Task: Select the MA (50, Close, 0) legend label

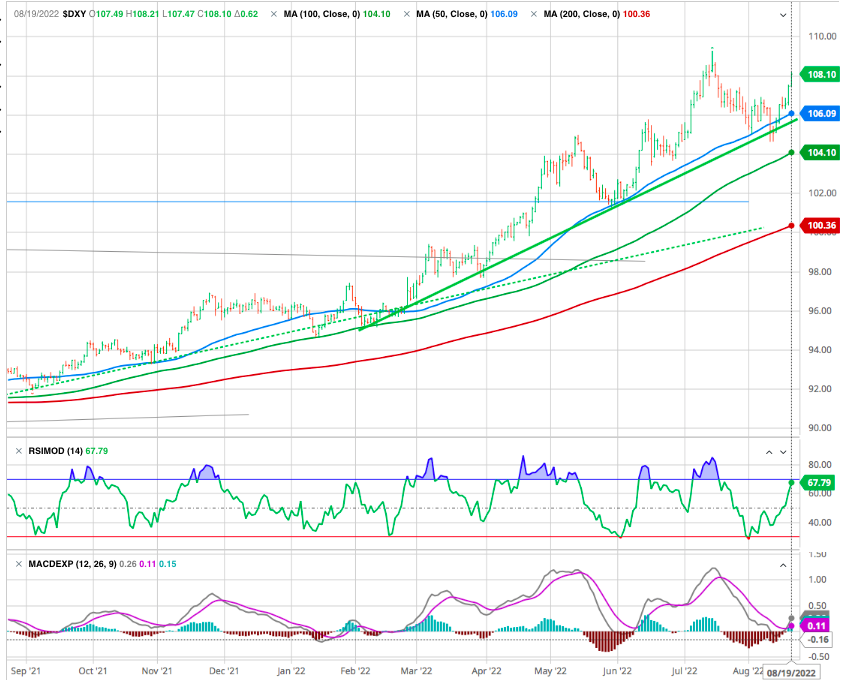Action: point(452,14)
